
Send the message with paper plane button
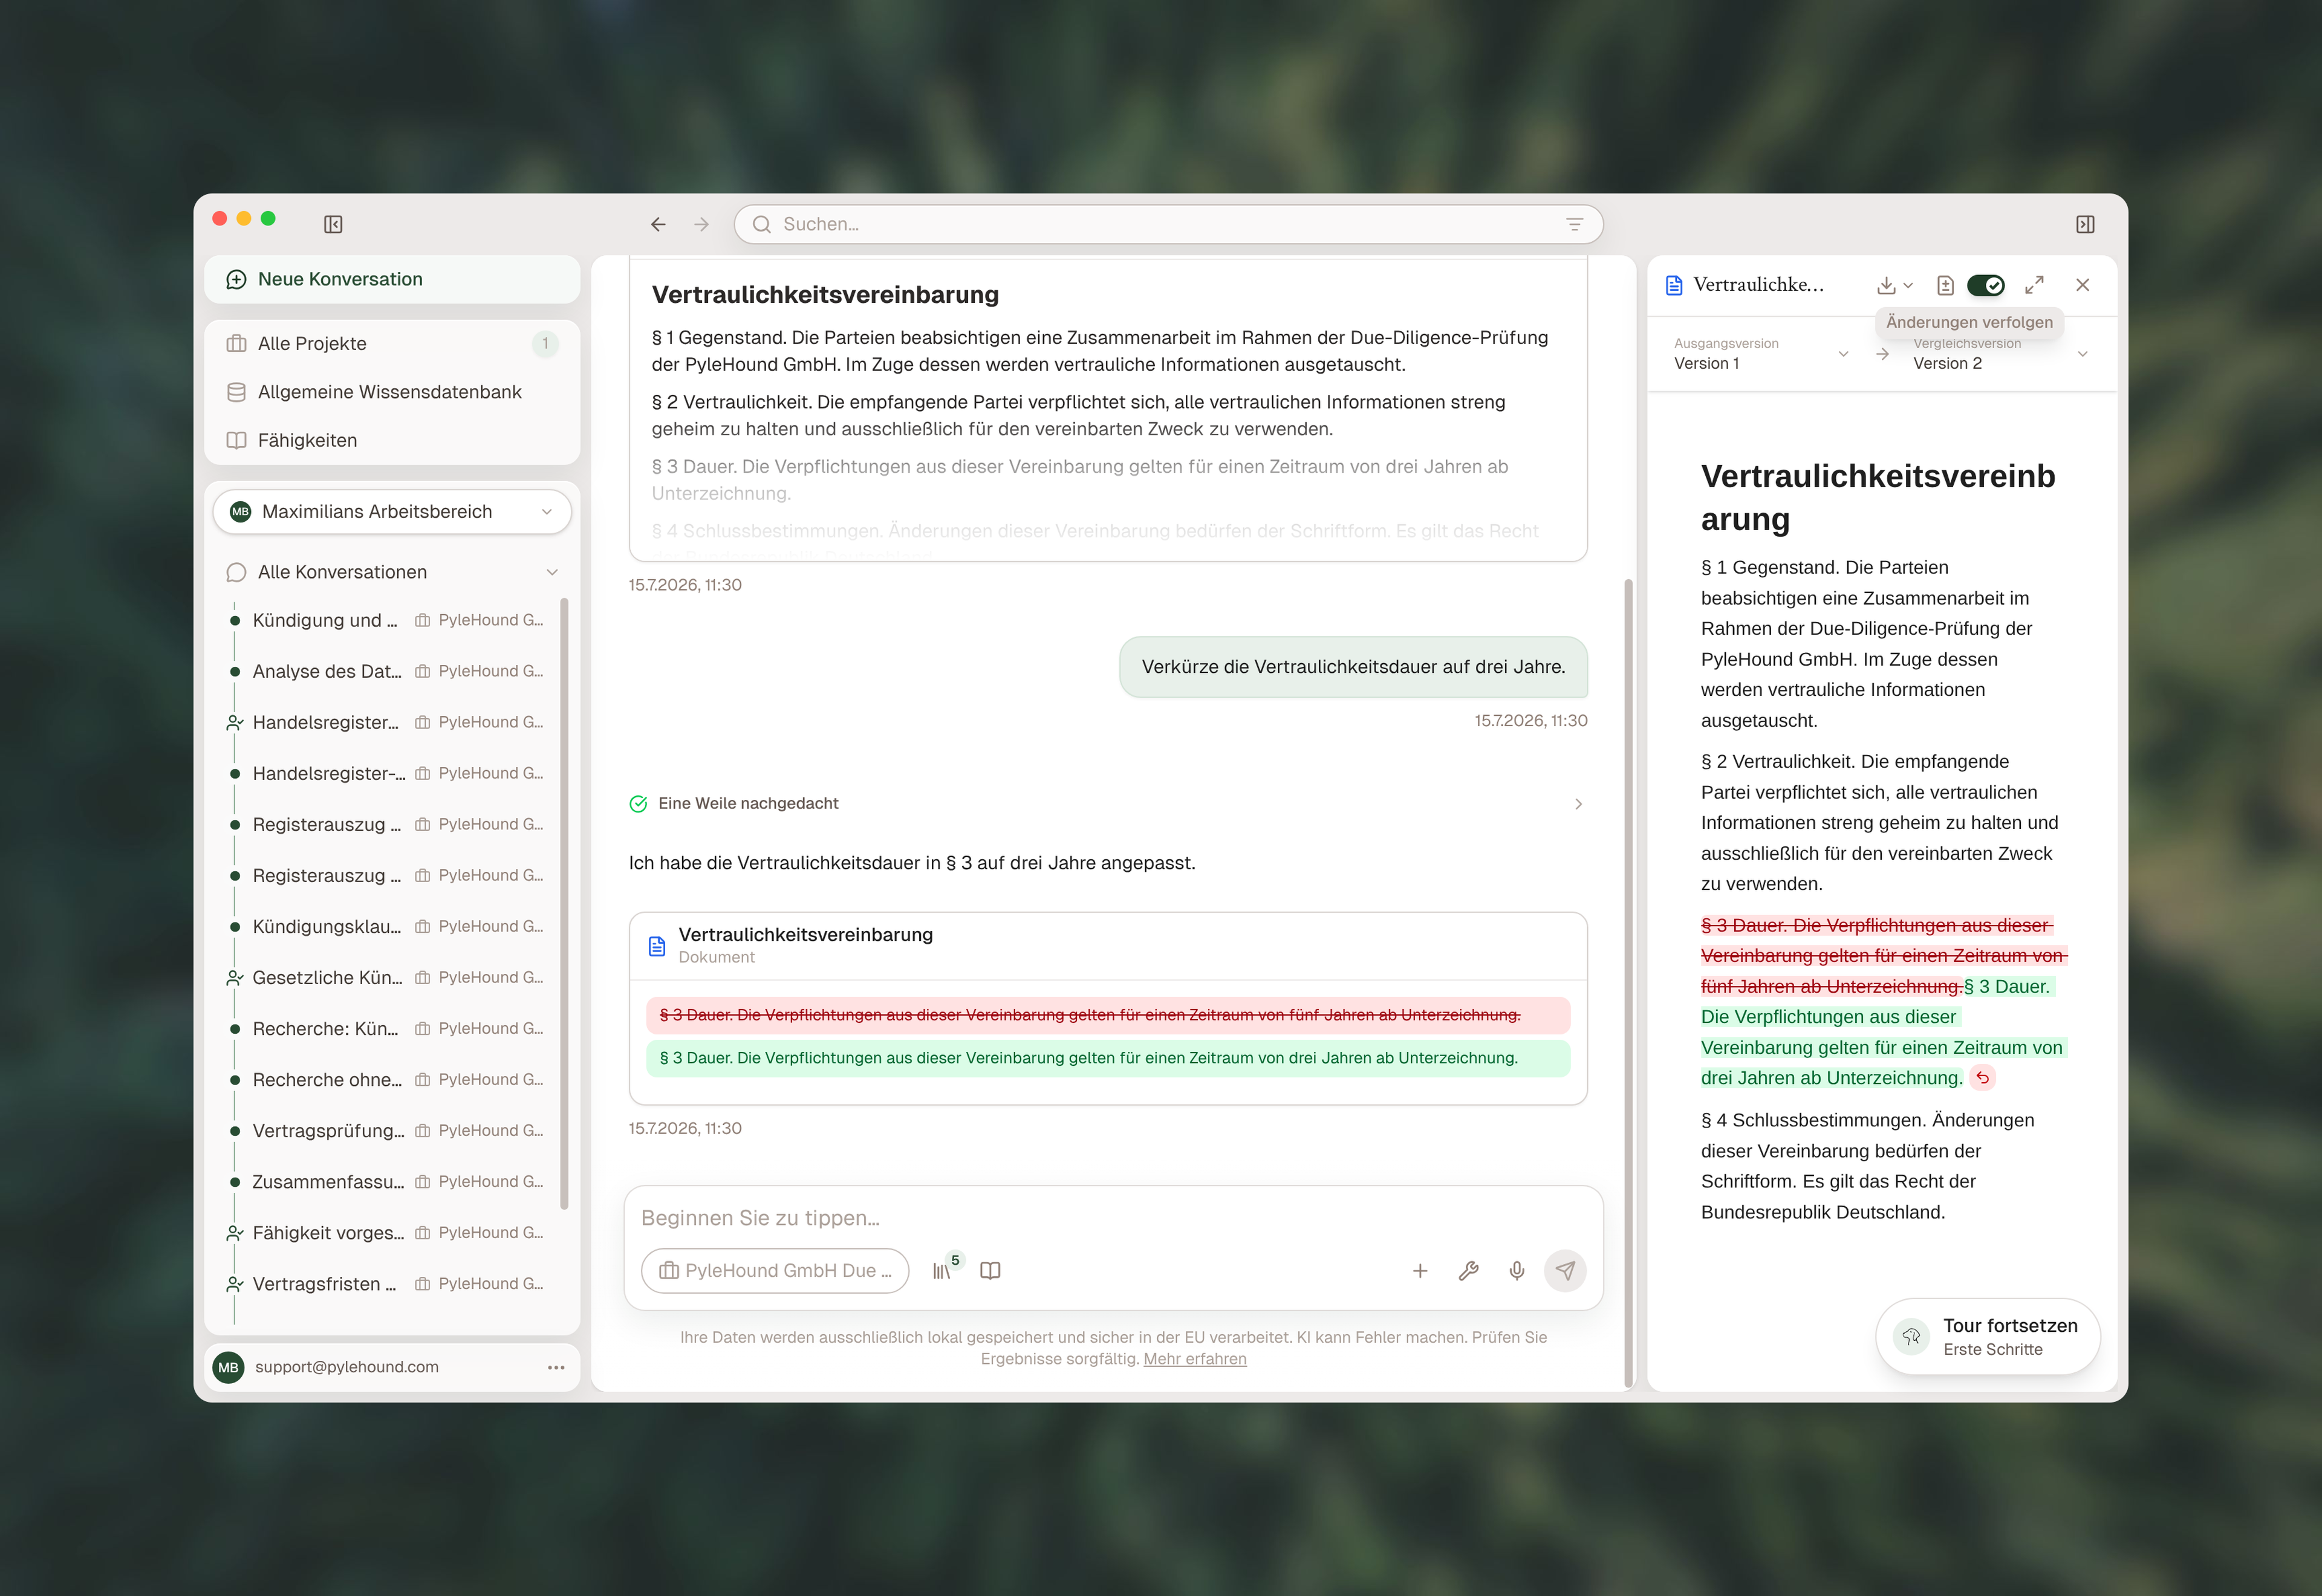click(1565, 1270)
